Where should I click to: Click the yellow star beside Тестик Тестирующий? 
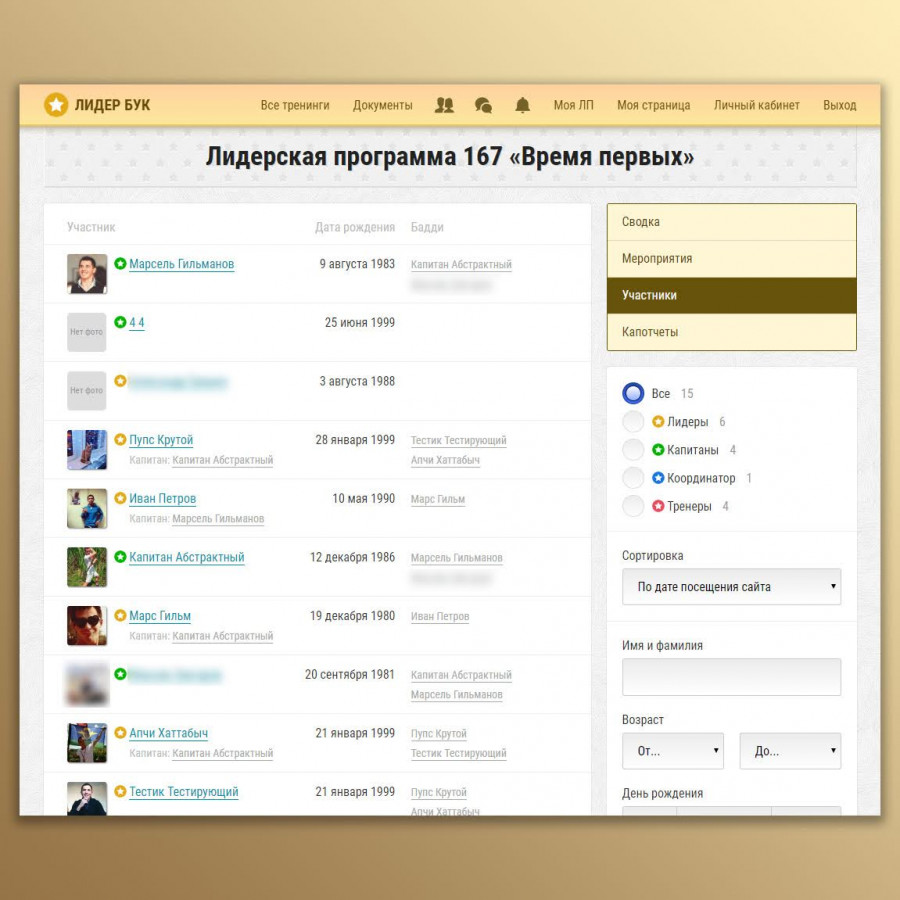tap(120, 792)
